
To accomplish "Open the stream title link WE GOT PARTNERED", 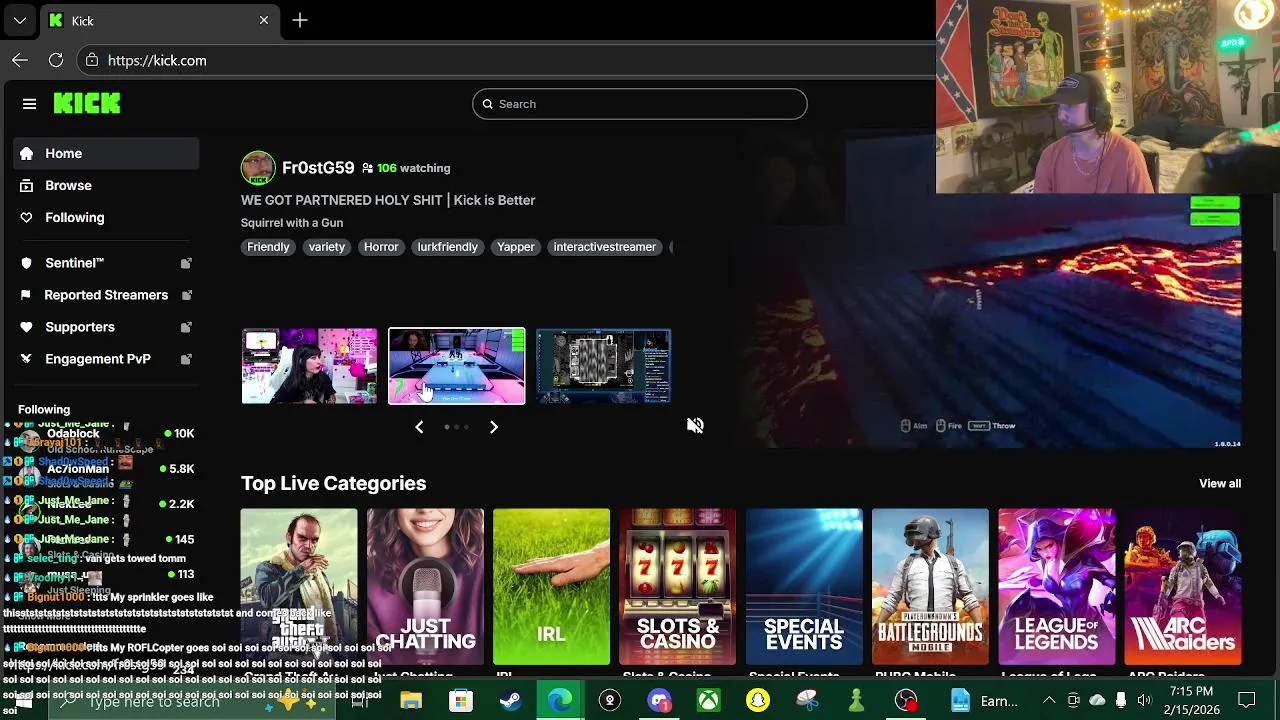I will (x=388, y=200).
